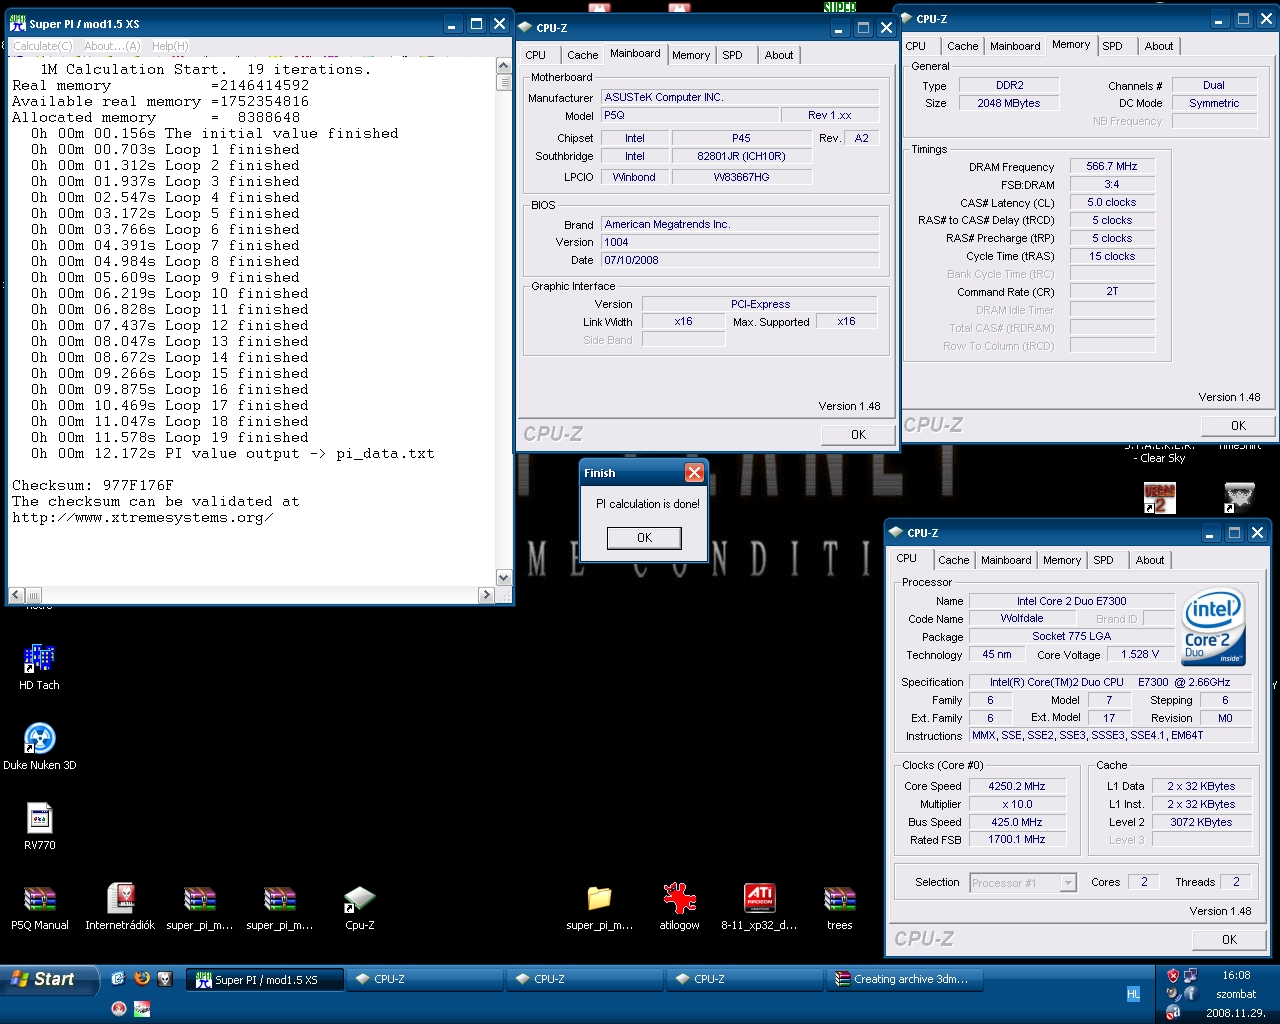Click the Intel Core 2 Duo E7300 name field

point(1071,601)
